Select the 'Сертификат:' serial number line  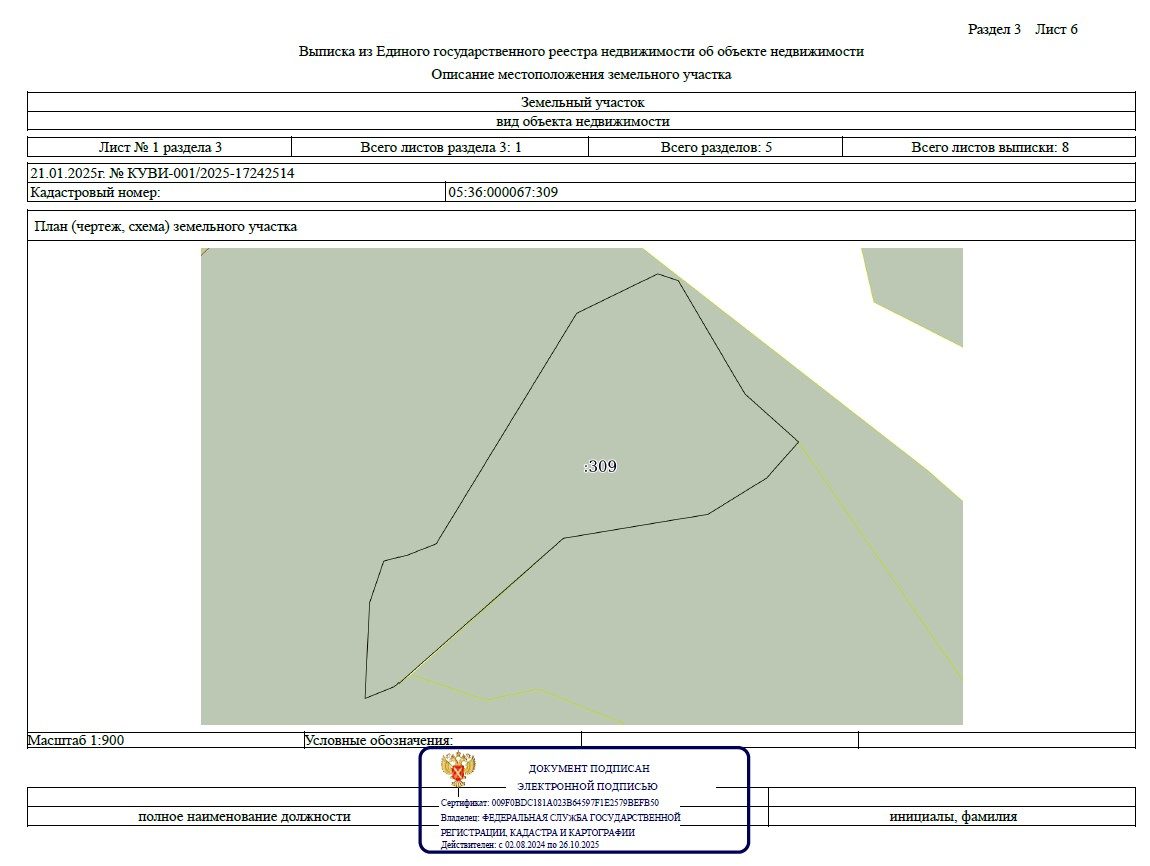point(549,803)
